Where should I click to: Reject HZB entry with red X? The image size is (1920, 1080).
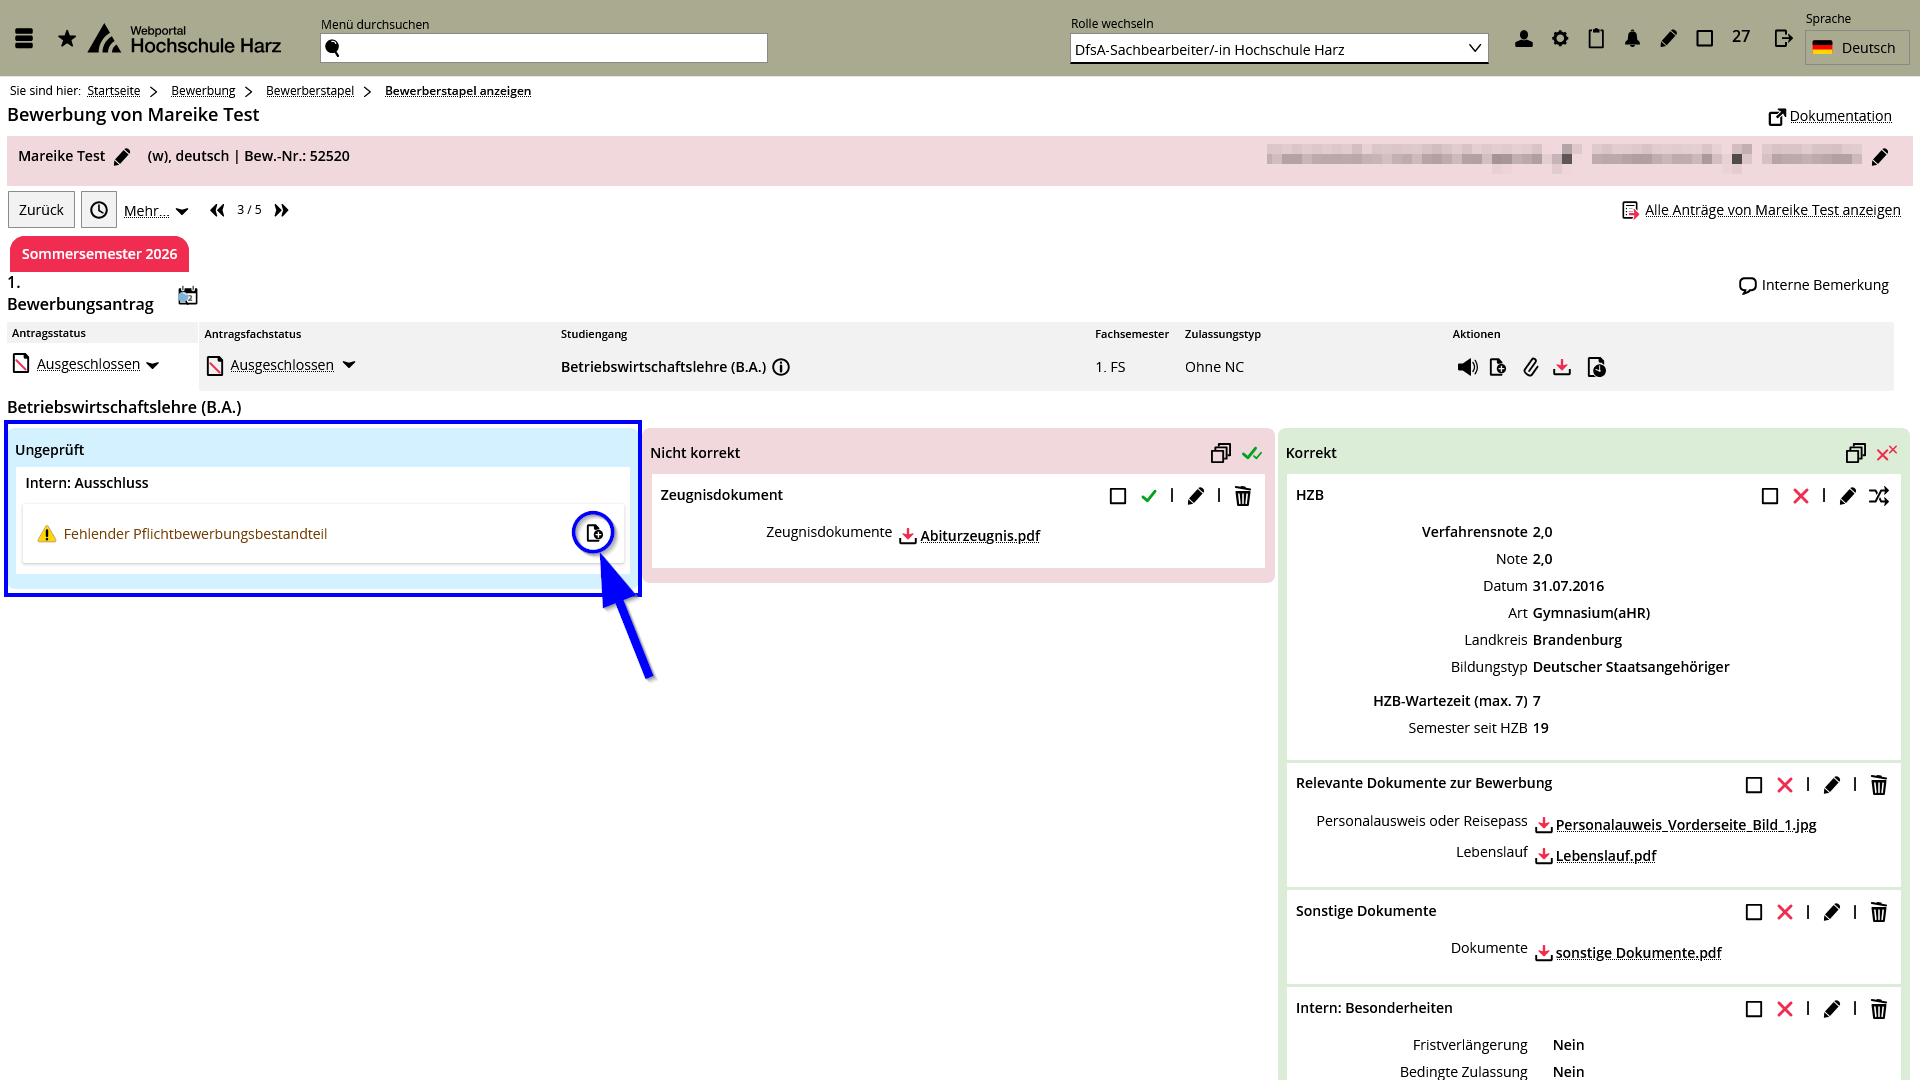click(x=1800, y=496)
